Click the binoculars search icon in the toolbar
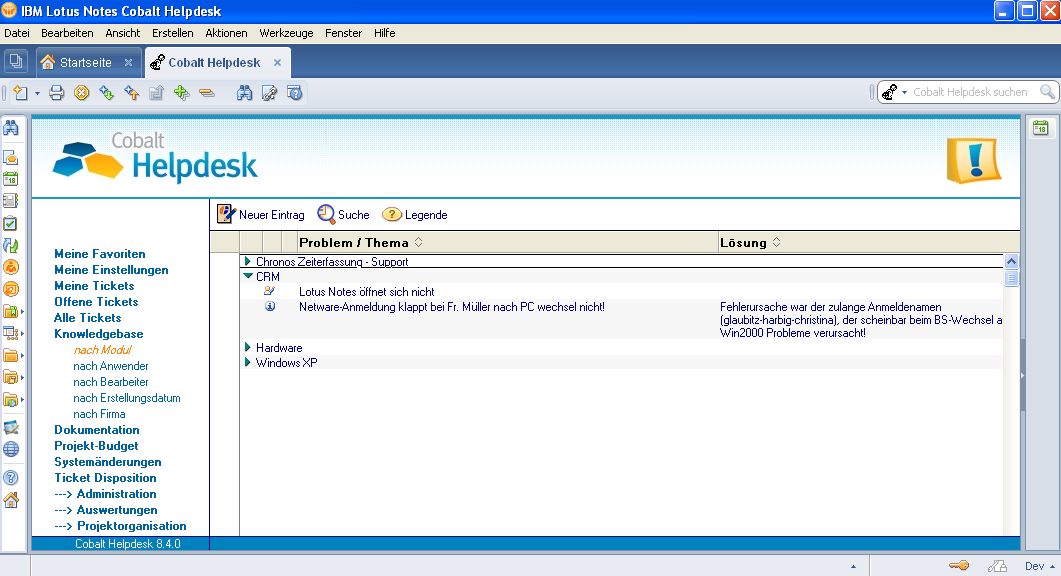 pyautogui.click(x=244, y=93)
